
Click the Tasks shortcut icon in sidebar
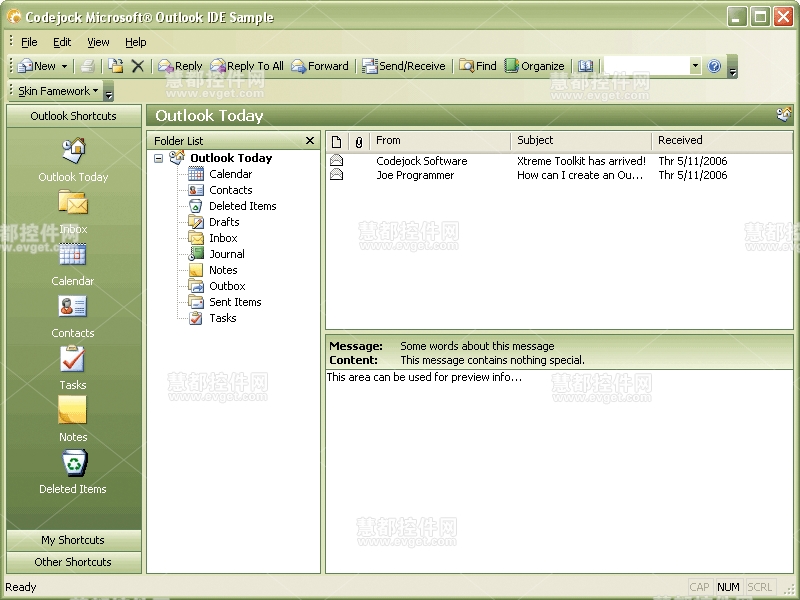click(72, 358)
